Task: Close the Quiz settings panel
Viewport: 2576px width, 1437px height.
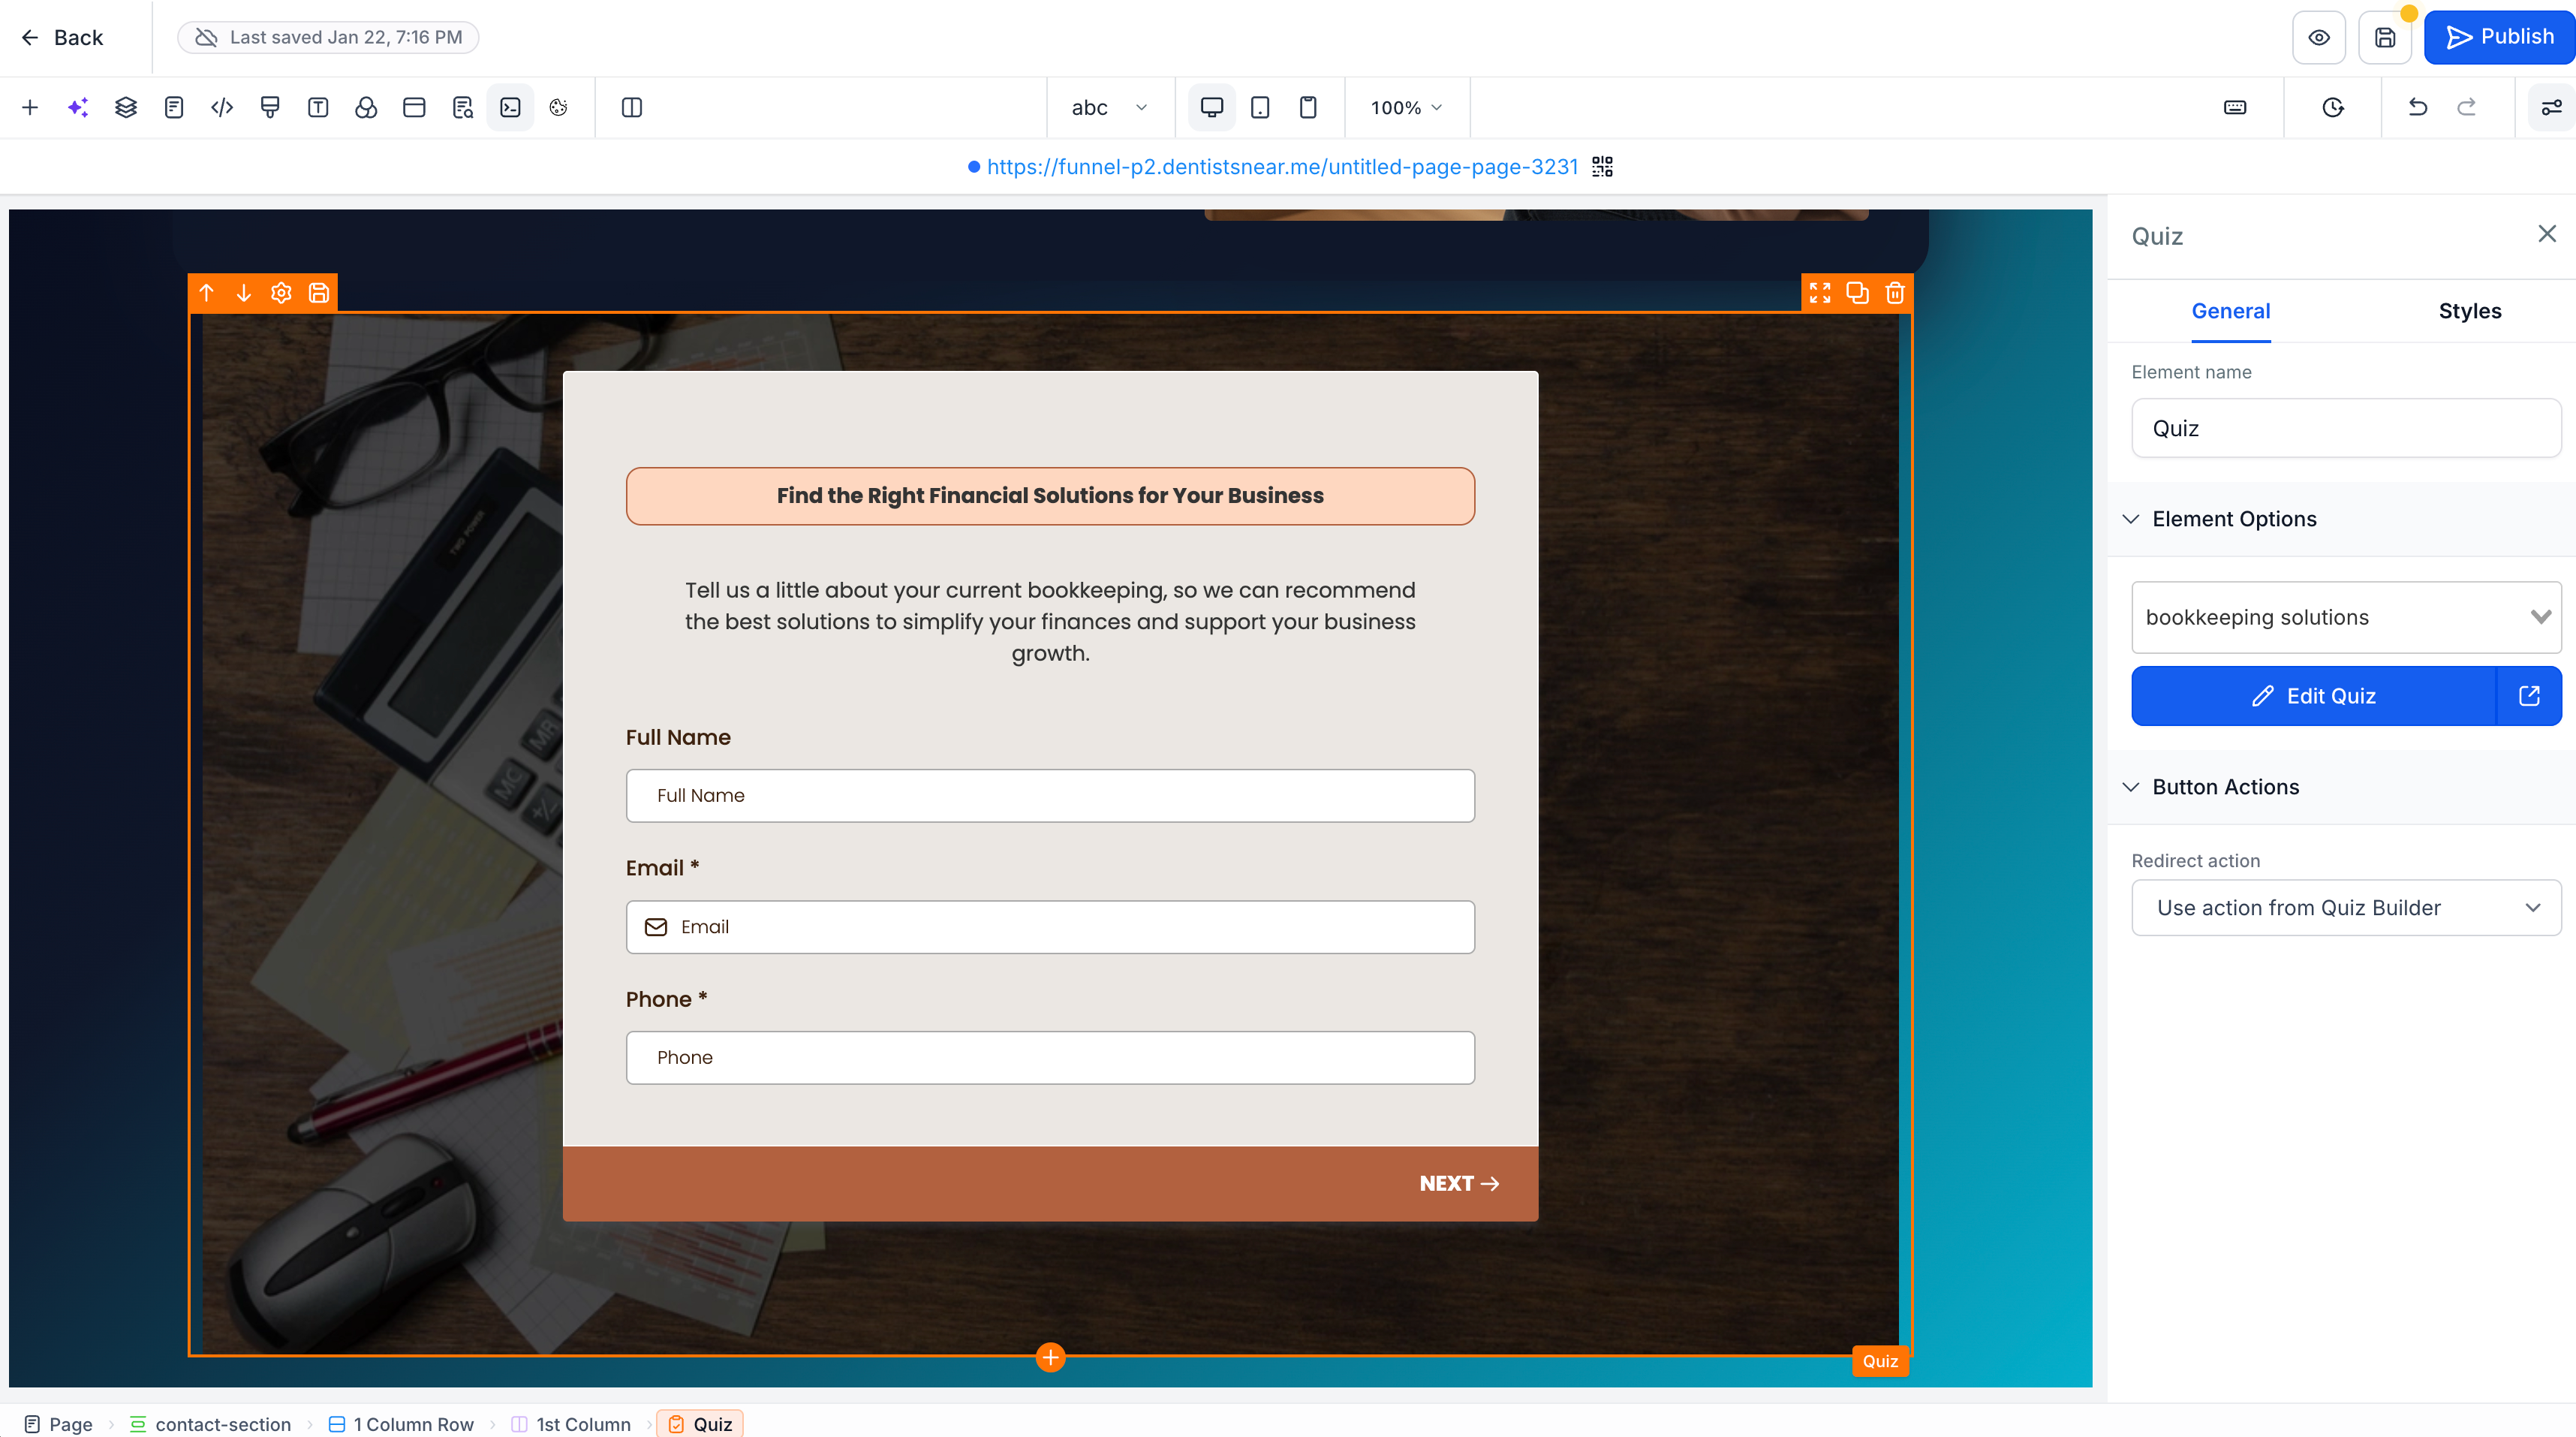Action: tap(2547, 234)
